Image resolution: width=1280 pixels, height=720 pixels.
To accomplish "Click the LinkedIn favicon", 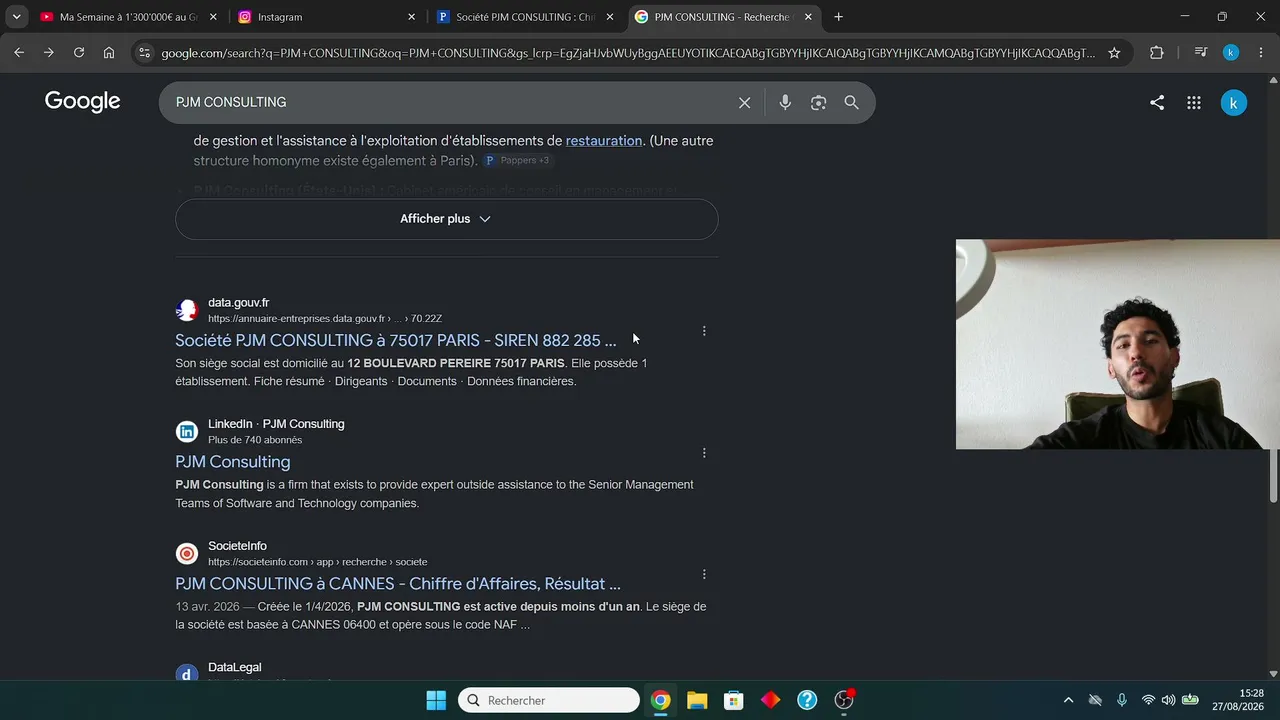I will point(187,432).
